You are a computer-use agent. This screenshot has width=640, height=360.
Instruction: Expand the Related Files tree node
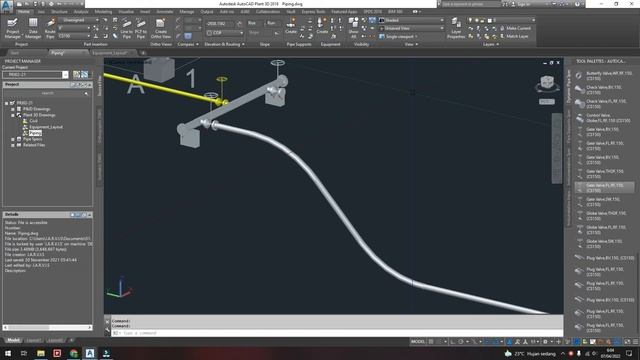pos(13,145)
